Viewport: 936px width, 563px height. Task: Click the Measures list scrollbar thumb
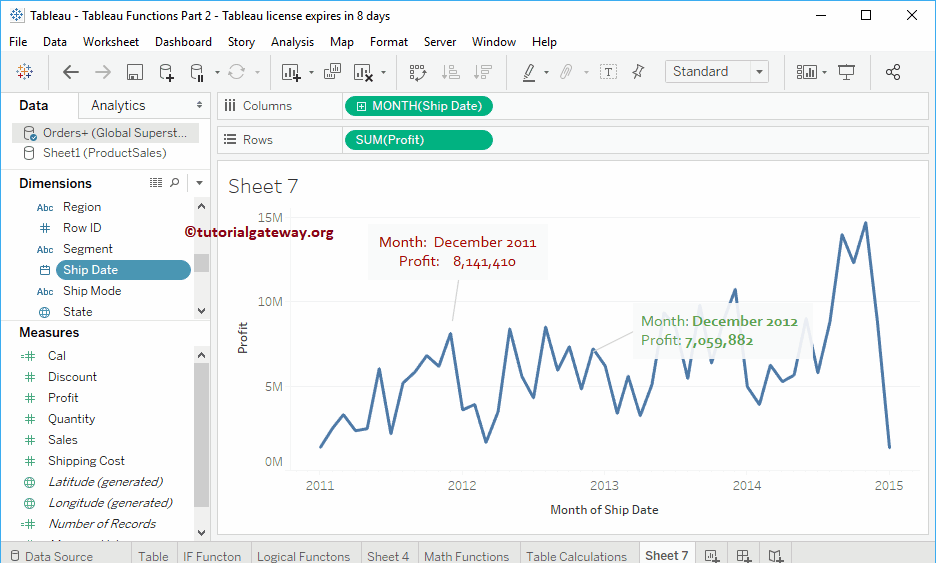coord(201,434)
